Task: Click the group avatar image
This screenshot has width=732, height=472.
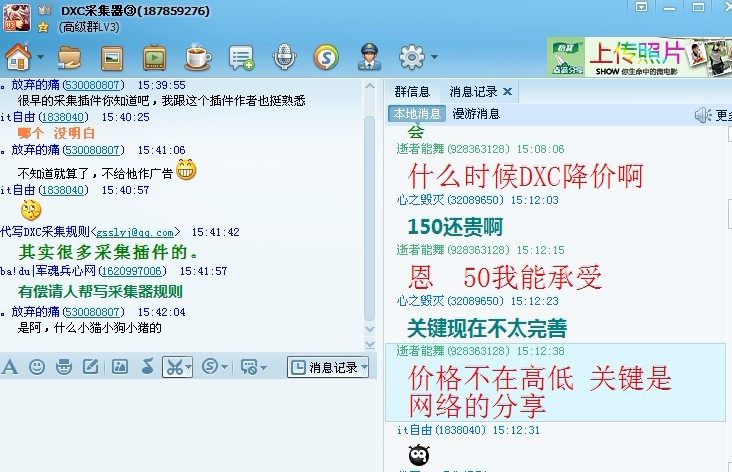Action: click(17, 18)
